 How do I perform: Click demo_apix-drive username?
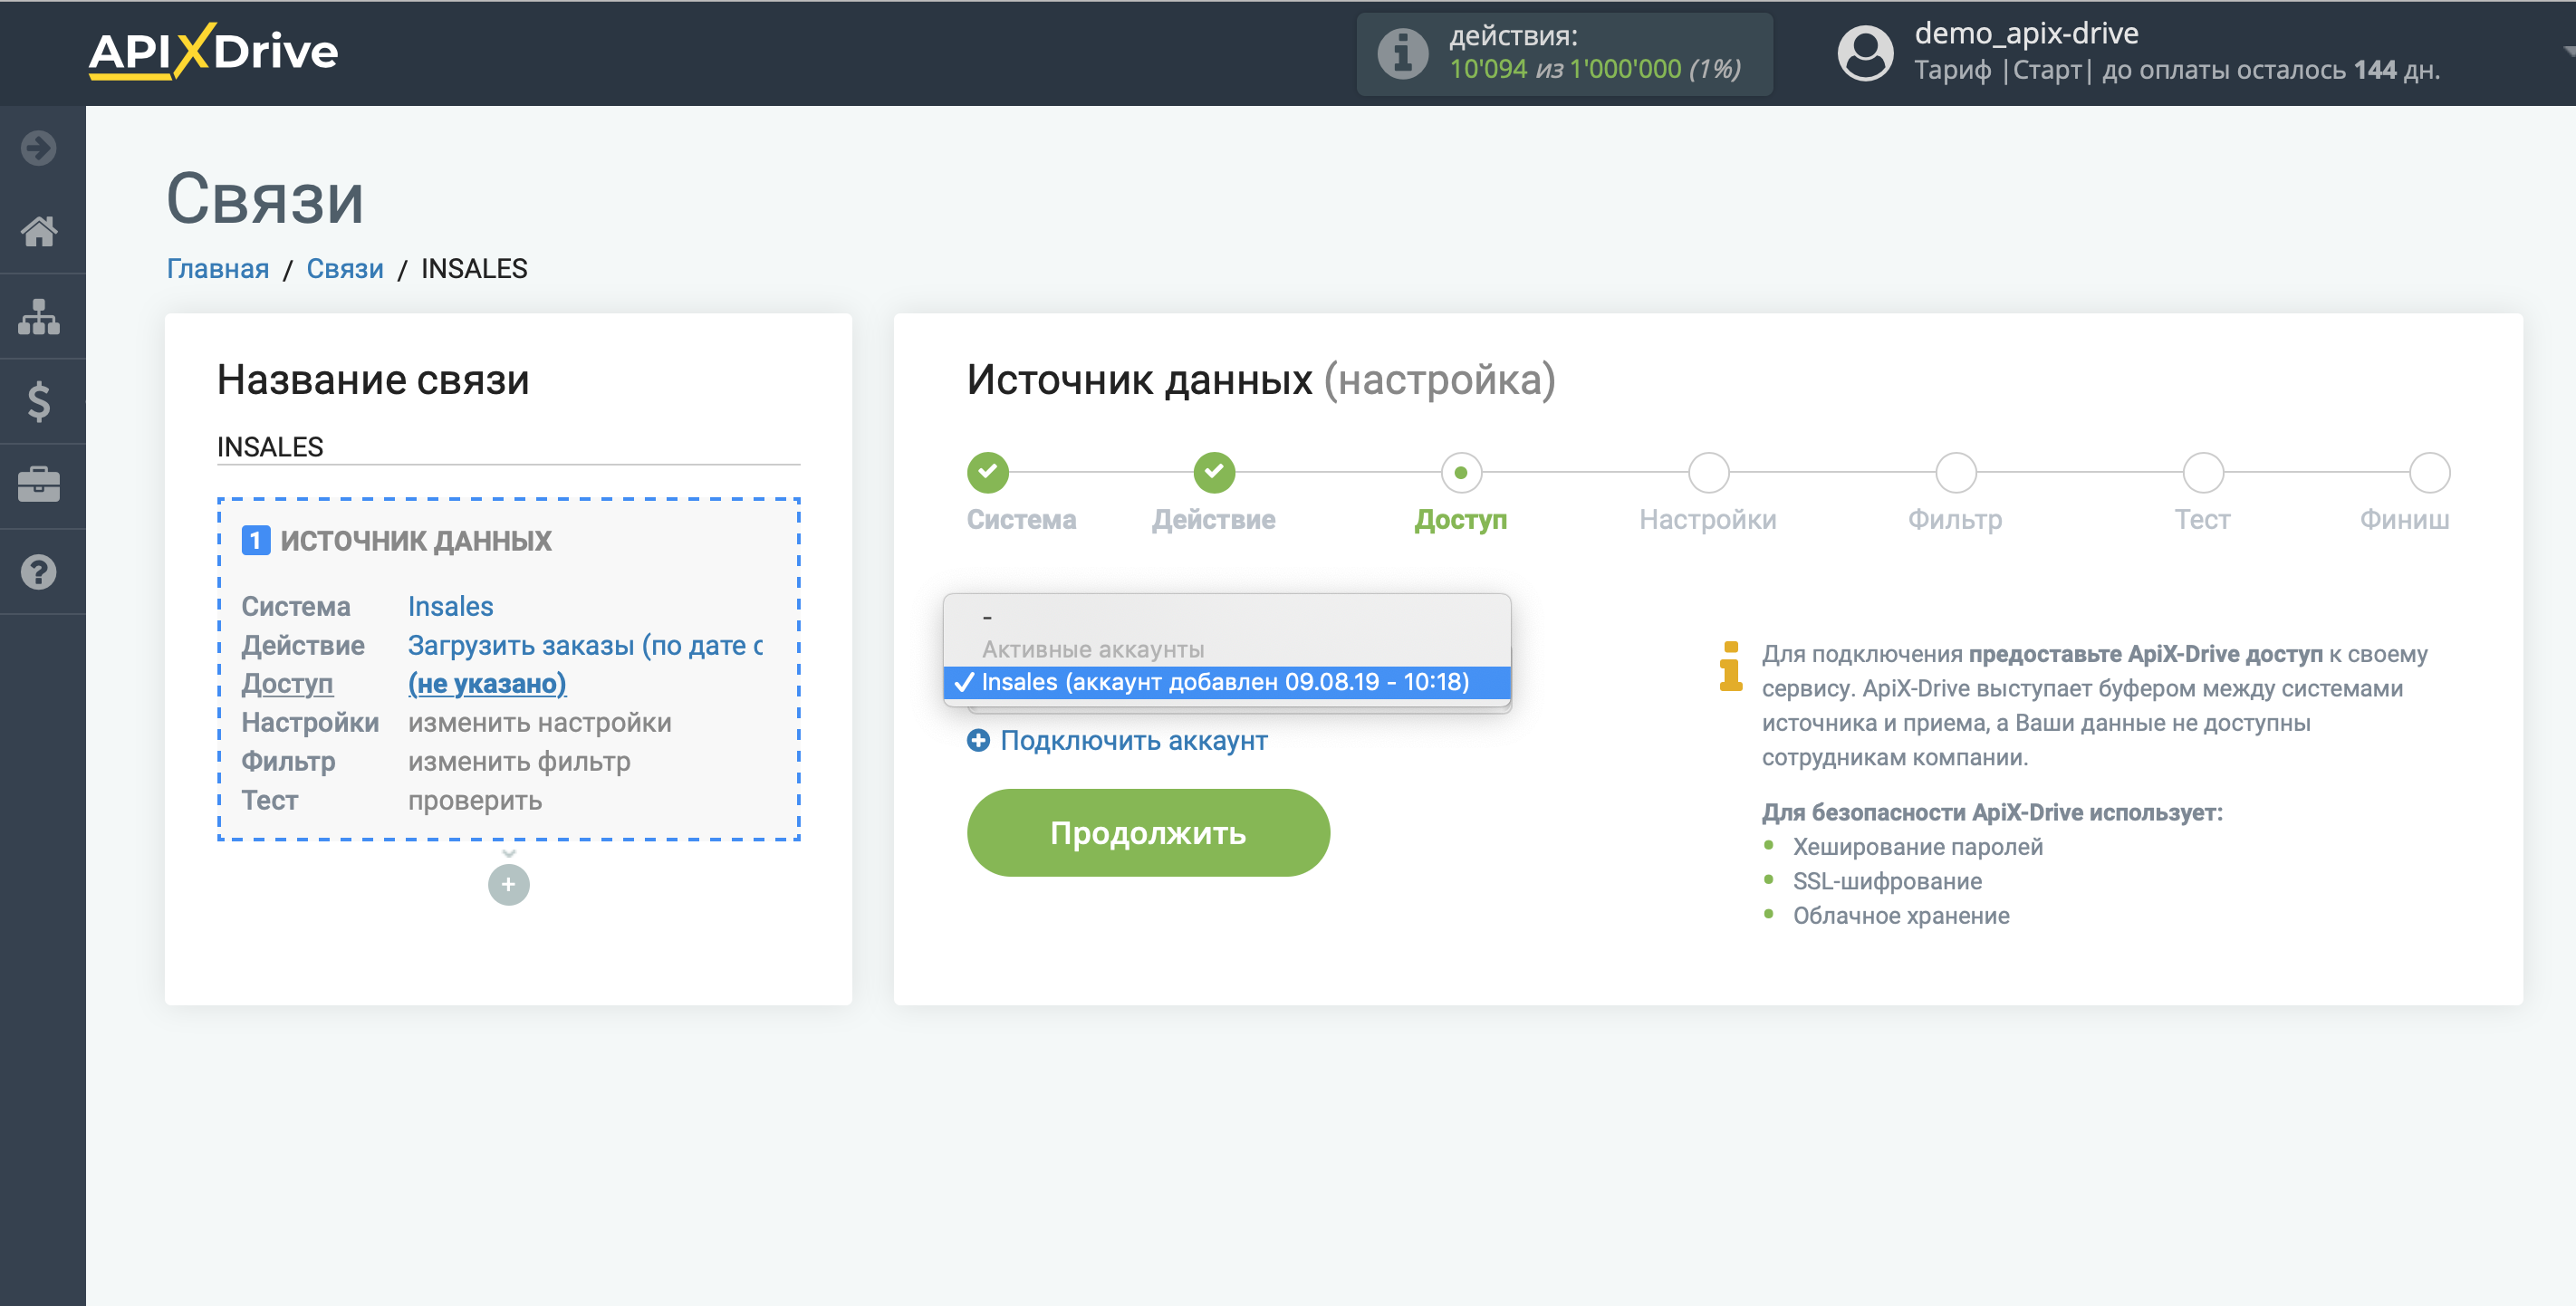[x=2027, y=33]
